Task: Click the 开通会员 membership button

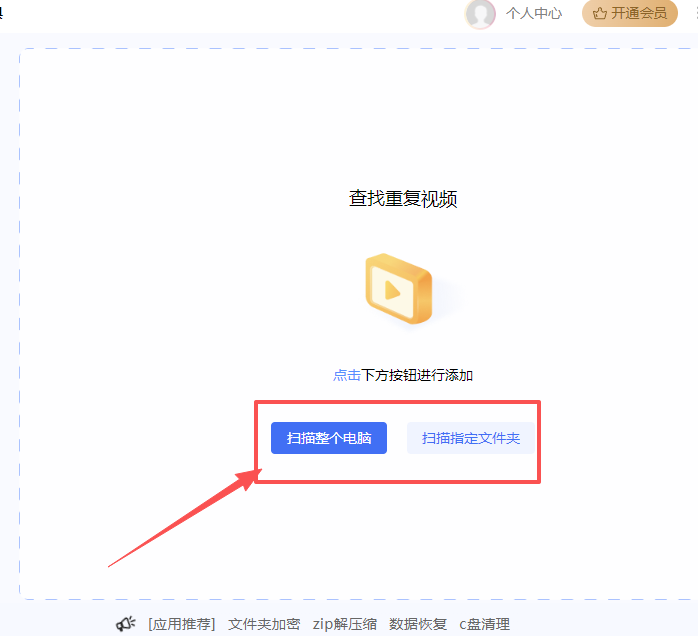Action: 630,14
